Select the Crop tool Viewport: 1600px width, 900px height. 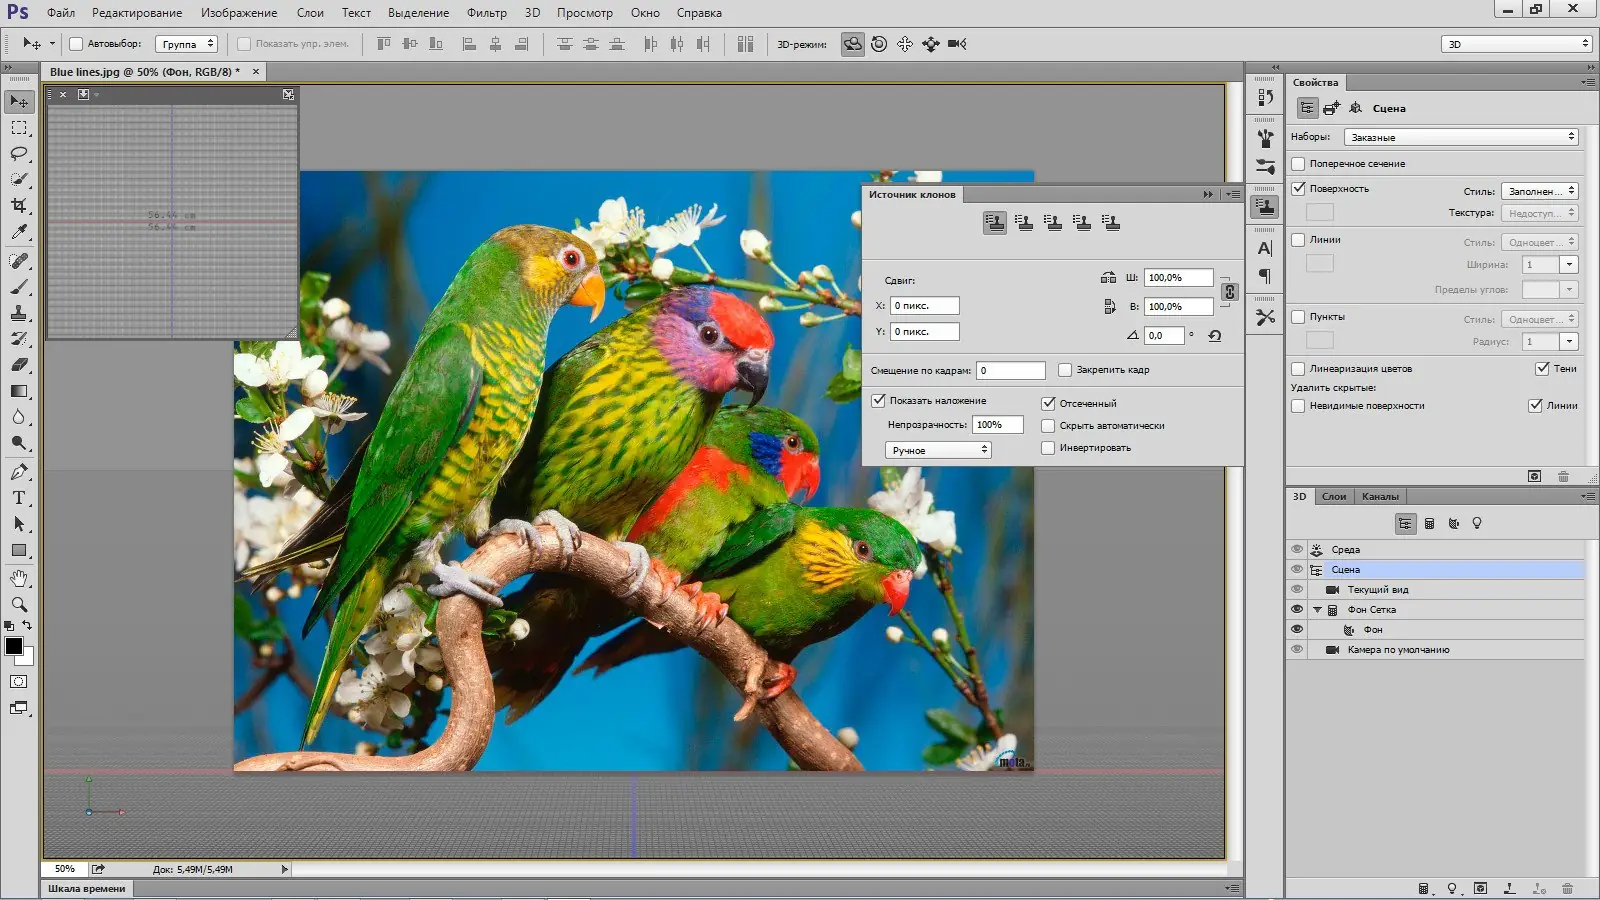click(19, 206)
